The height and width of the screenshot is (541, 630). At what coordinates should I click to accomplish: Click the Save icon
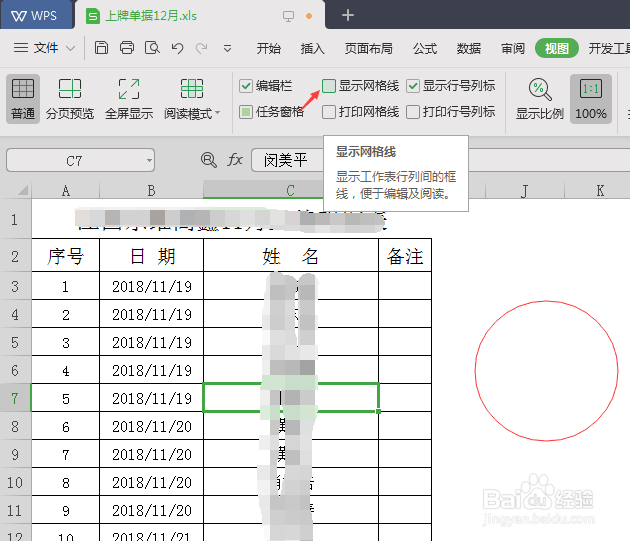pyautogui.click(x=101, y=48)
